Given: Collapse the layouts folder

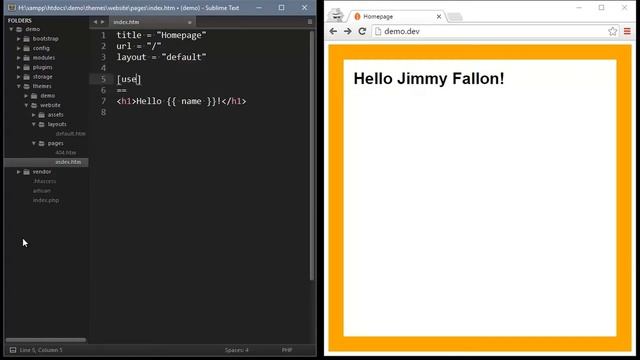Looking at the screenshot, I should 34,124.
